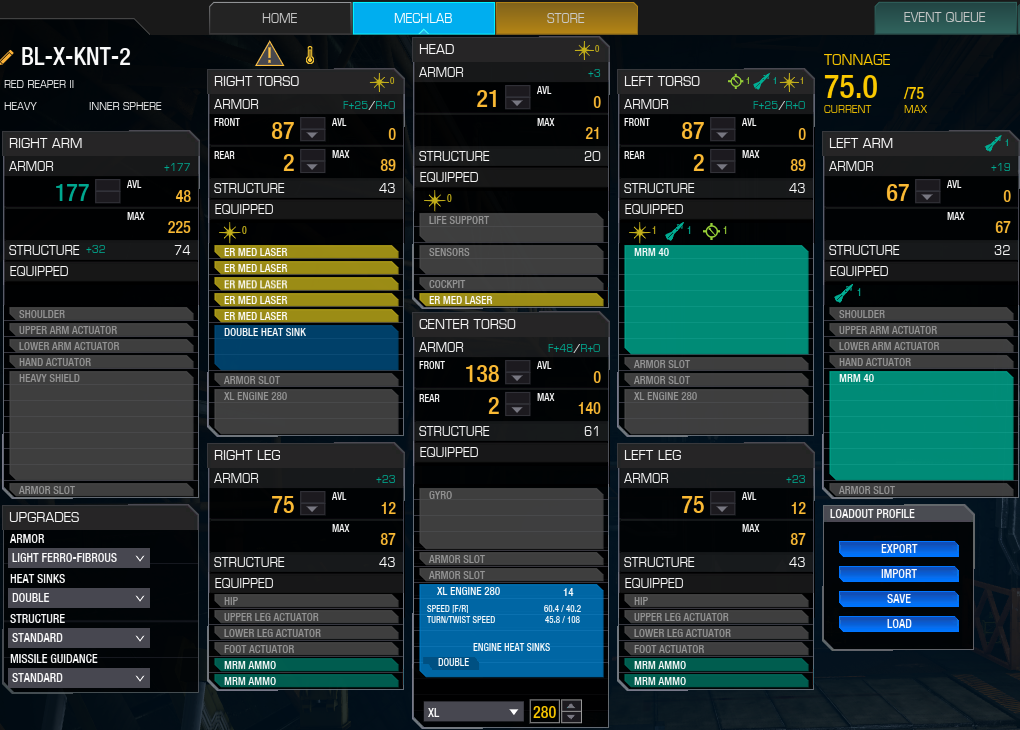The height and width of the screenshot is (730, 1020).
Task: Open Right Leg armor dropdown
Action: coord(312,503)
